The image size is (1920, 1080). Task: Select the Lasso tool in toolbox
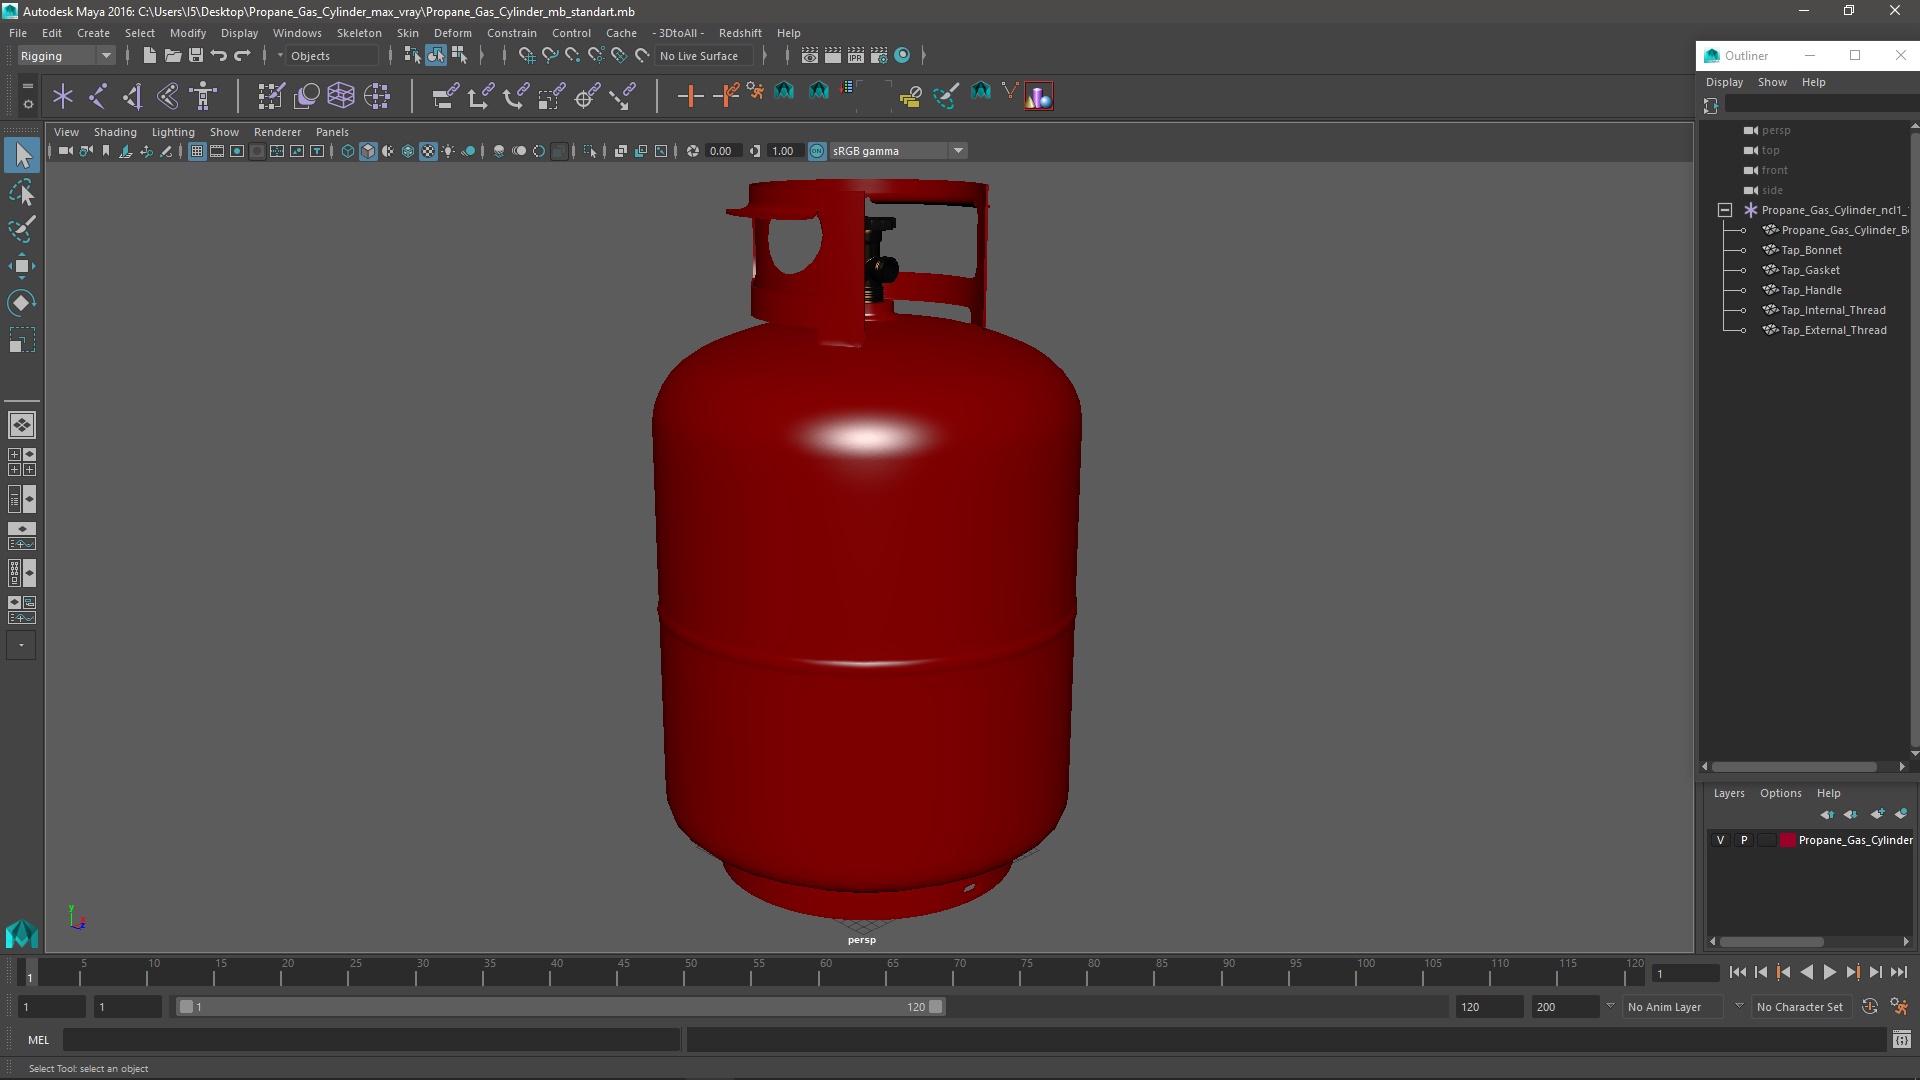22,192
